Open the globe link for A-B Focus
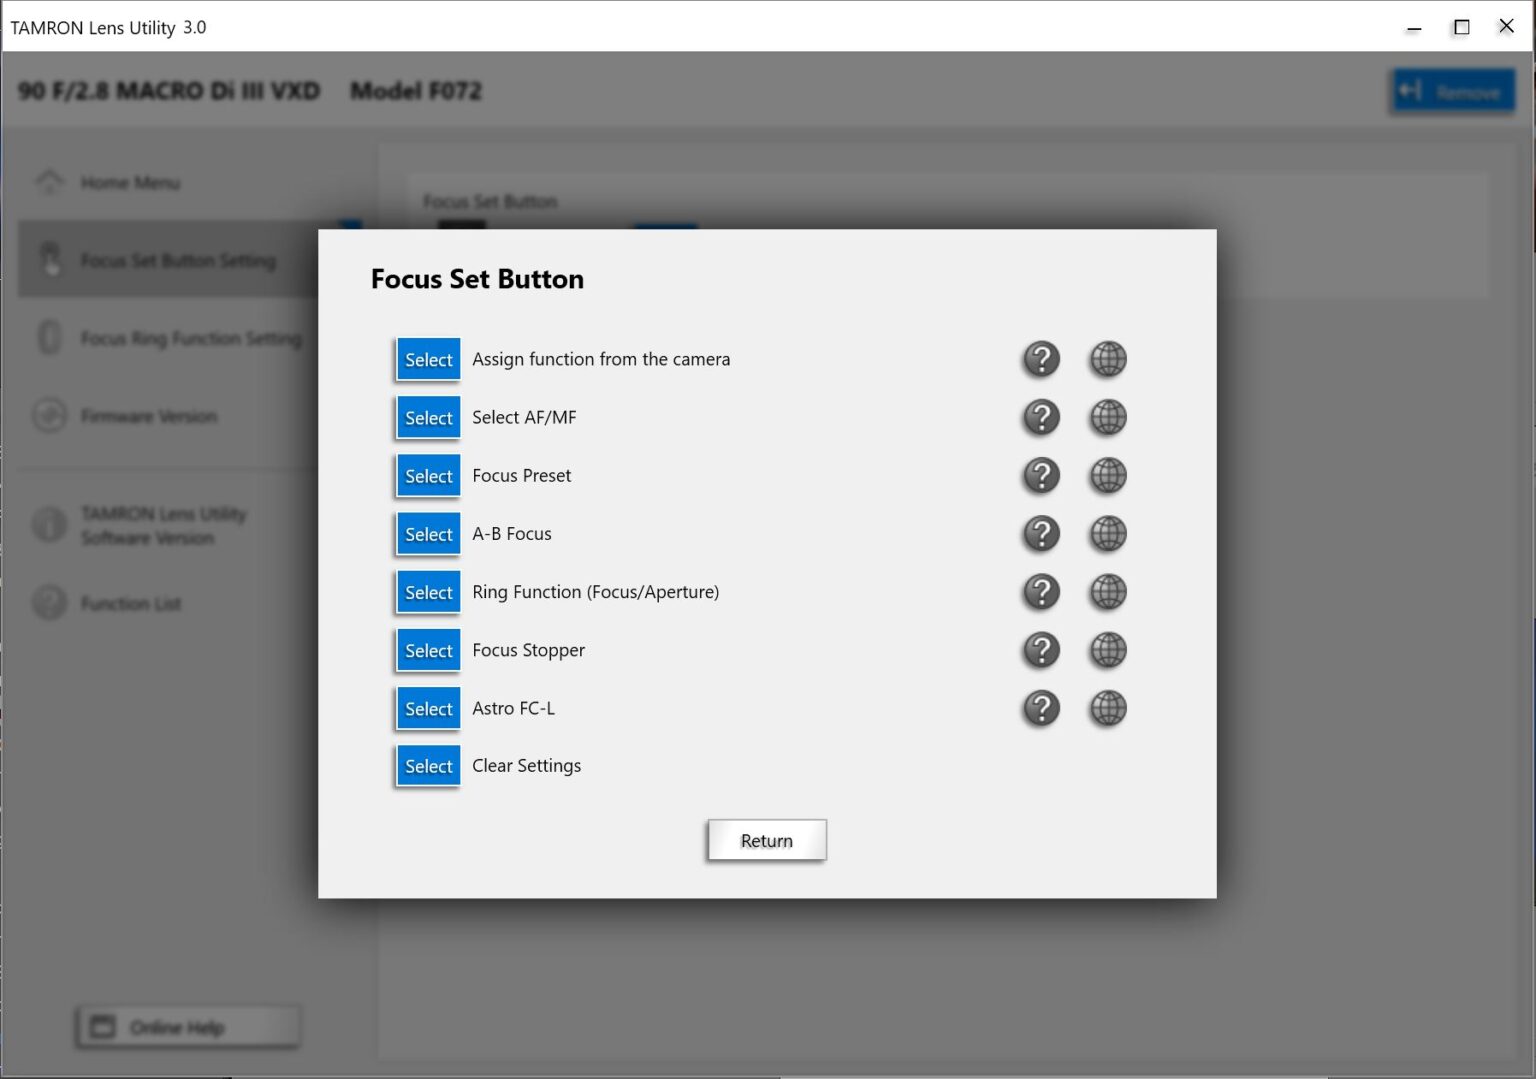 pyautogui.click(x=1107, y=534)
